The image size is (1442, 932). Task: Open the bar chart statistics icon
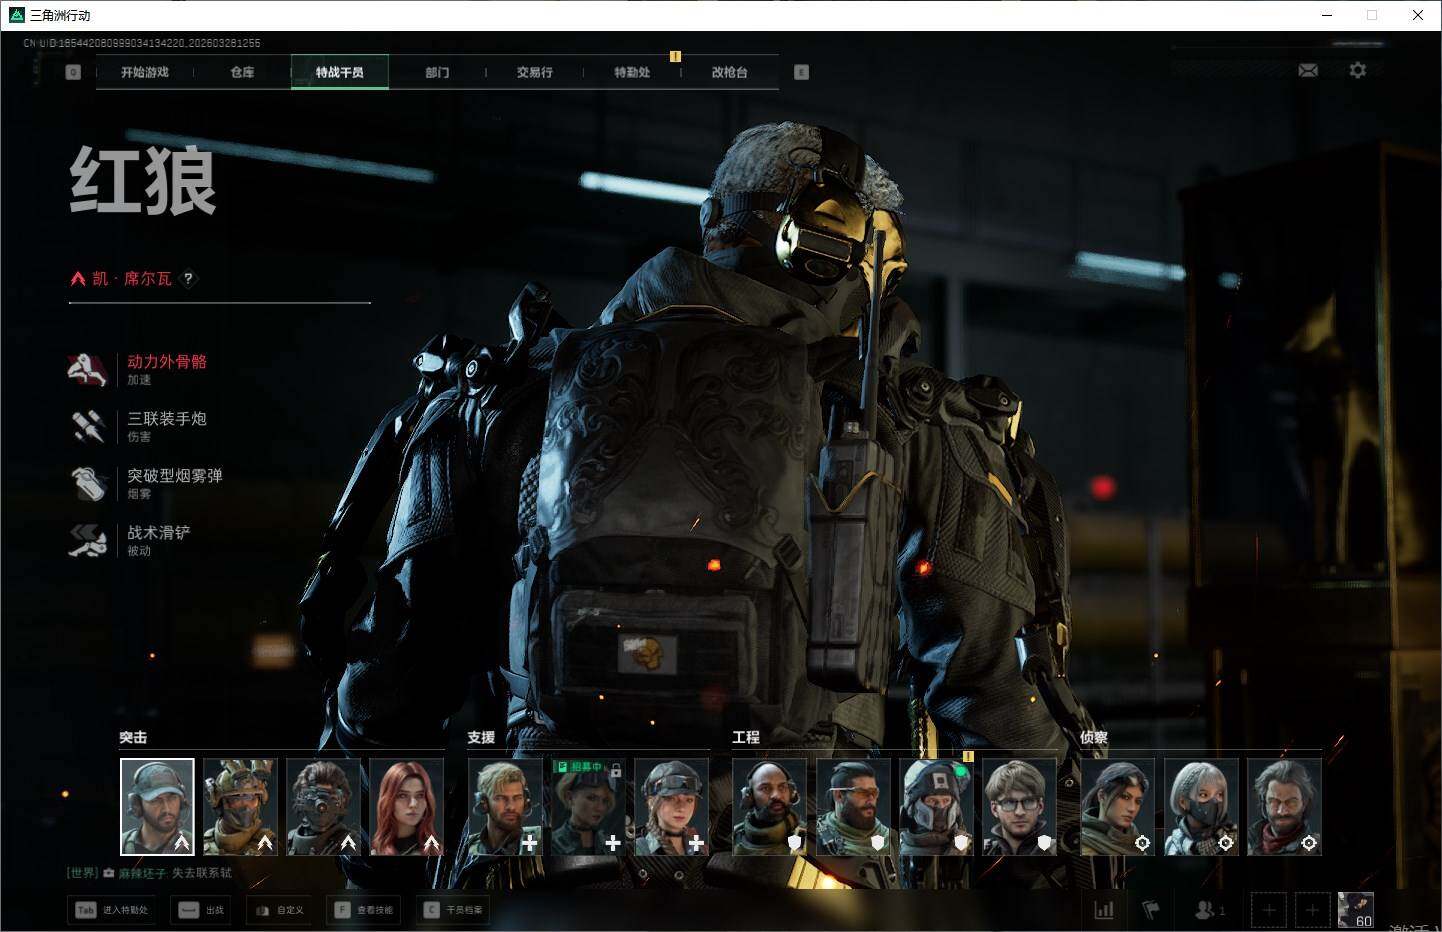click(1104, 910)
